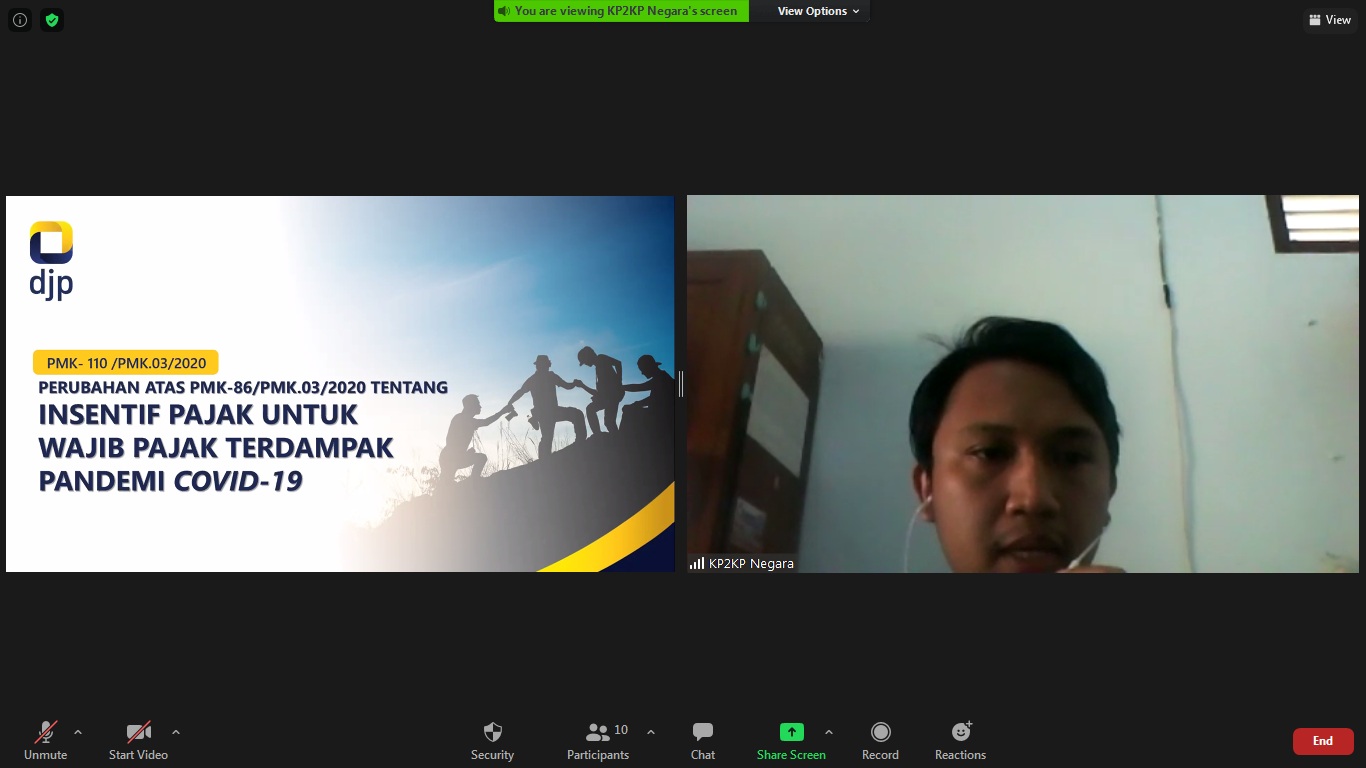
Task: Open the Security shield options
Action: coord(492,740)
